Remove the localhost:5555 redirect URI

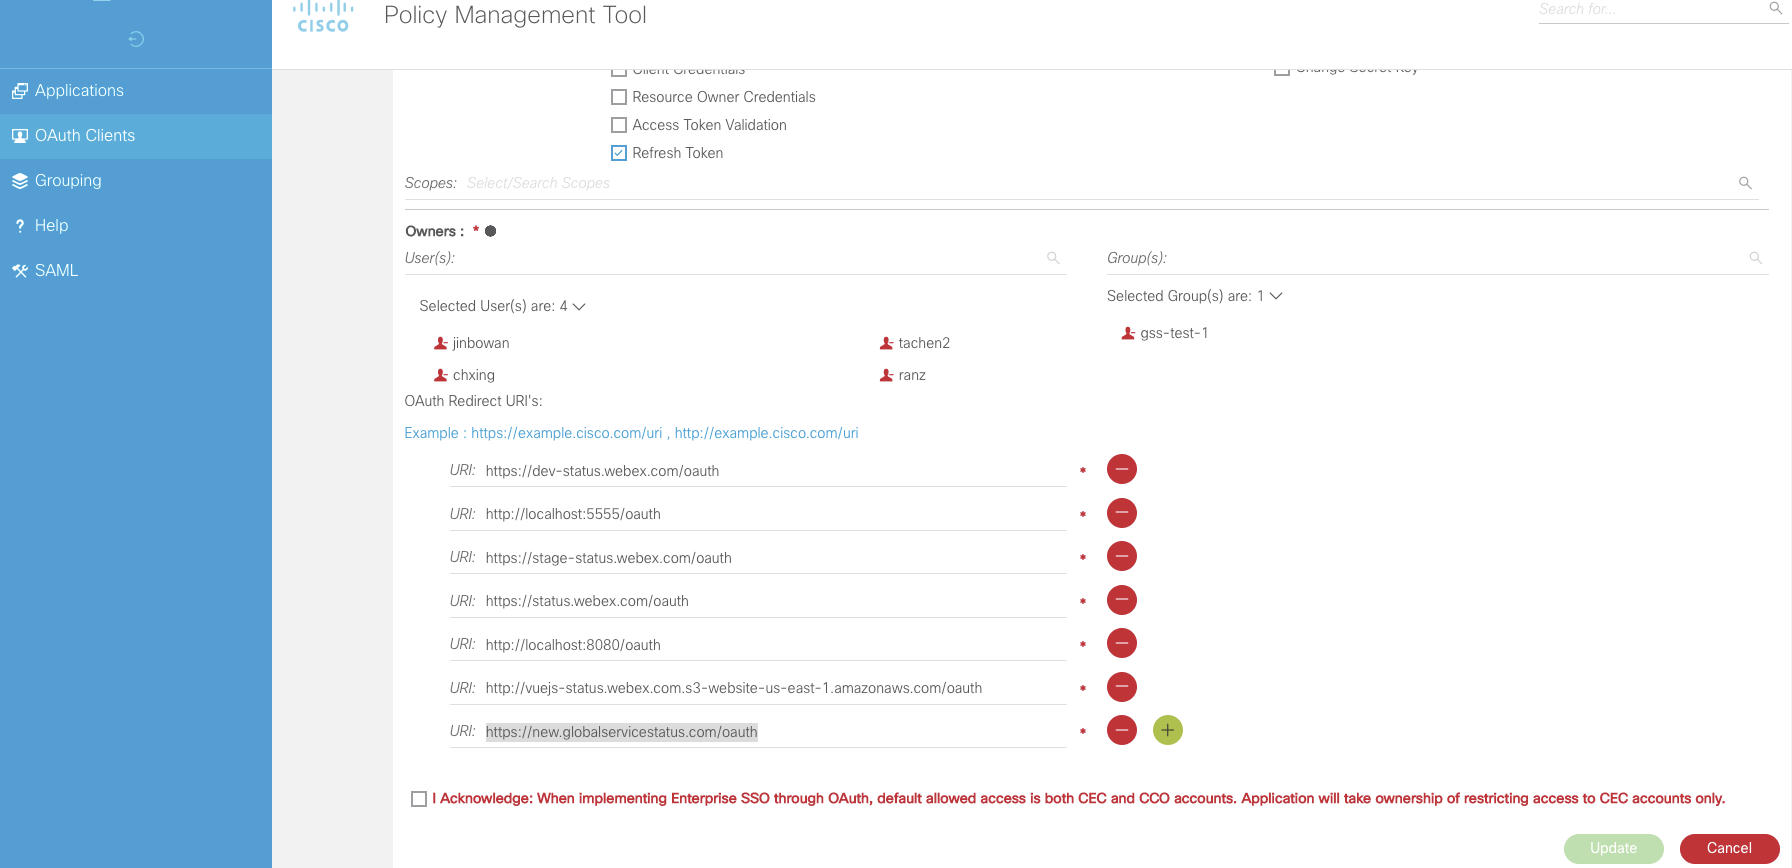tap(1121, 513)
